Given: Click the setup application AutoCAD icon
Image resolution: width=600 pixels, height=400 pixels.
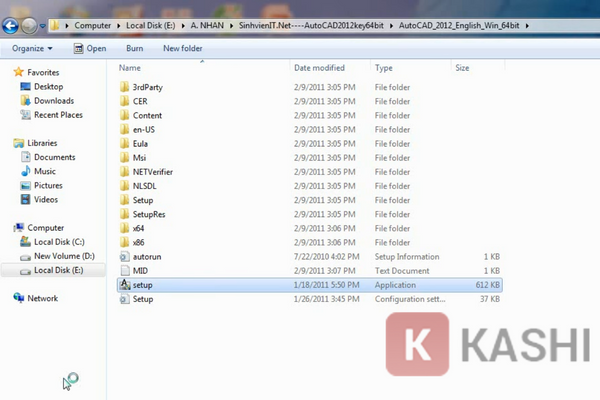Looking at the screenshot, I should [125, 285].
